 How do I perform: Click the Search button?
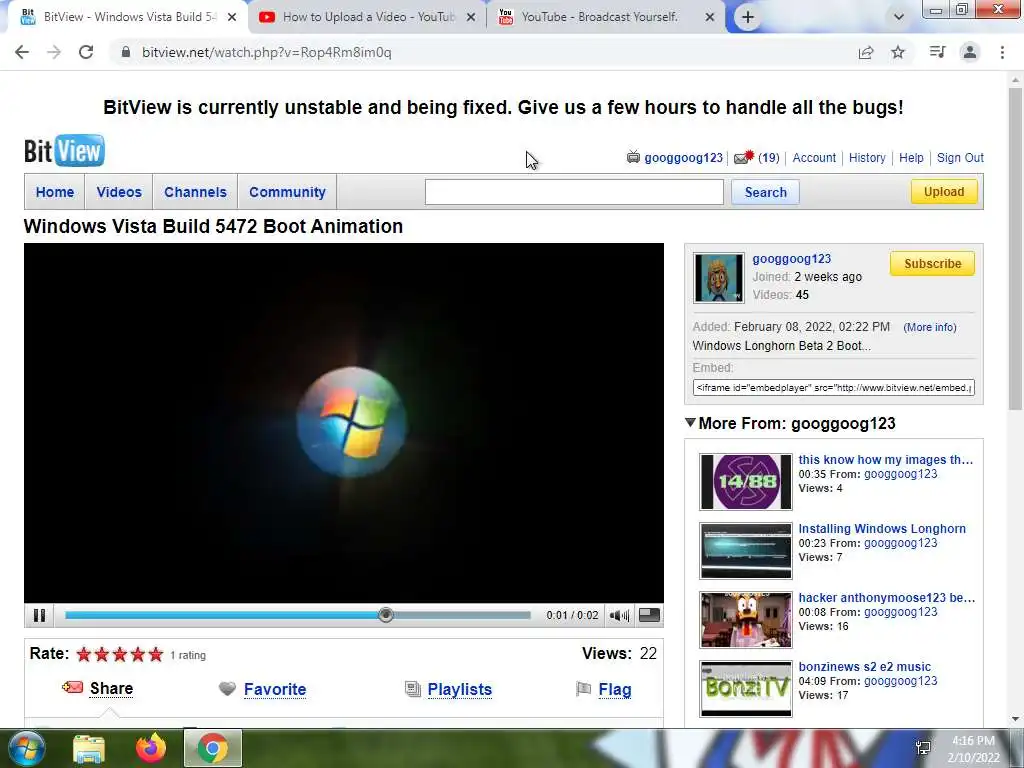(x=765, y=192)
